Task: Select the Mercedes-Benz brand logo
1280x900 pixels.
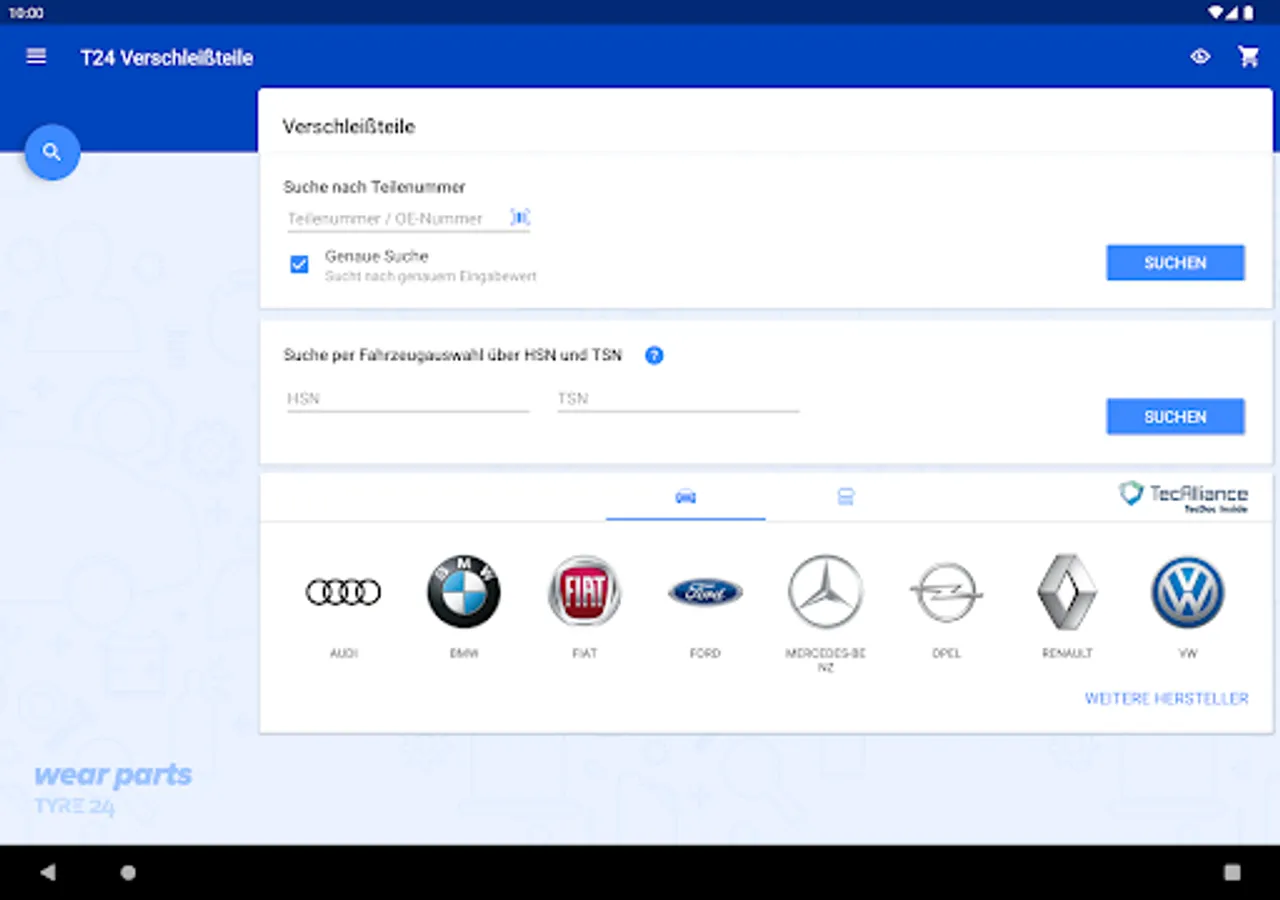Action: [x=826, y=592]
